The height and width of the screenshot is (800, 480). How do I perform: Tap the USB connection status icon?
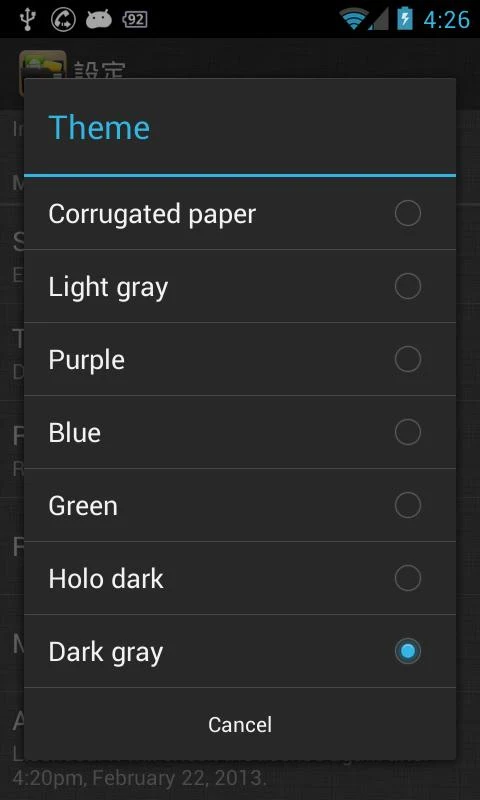tap(26, 19)
